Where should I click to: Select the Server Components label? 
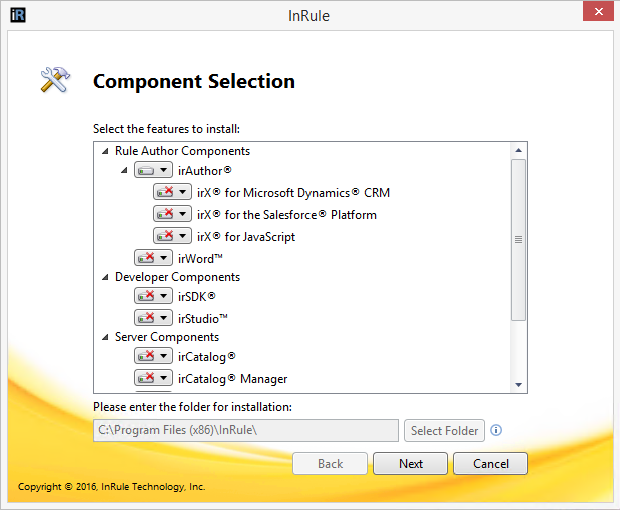pyautogui.click(x=166, y=337)
